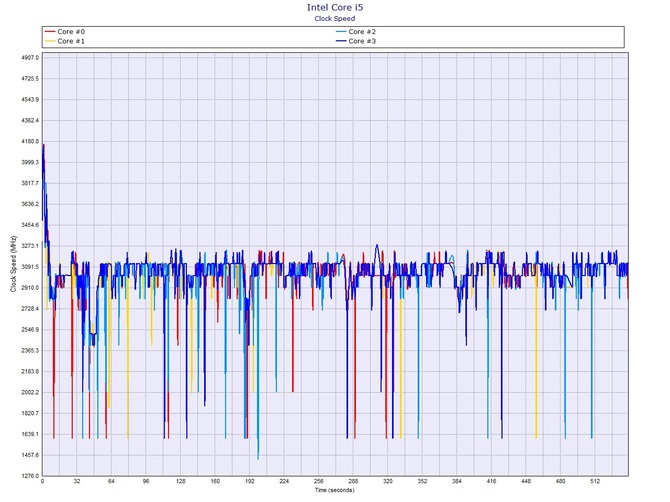The image size is (670, 502).
Task: Click the 352 seconds x-axis tick label
Action: point(423,481)
